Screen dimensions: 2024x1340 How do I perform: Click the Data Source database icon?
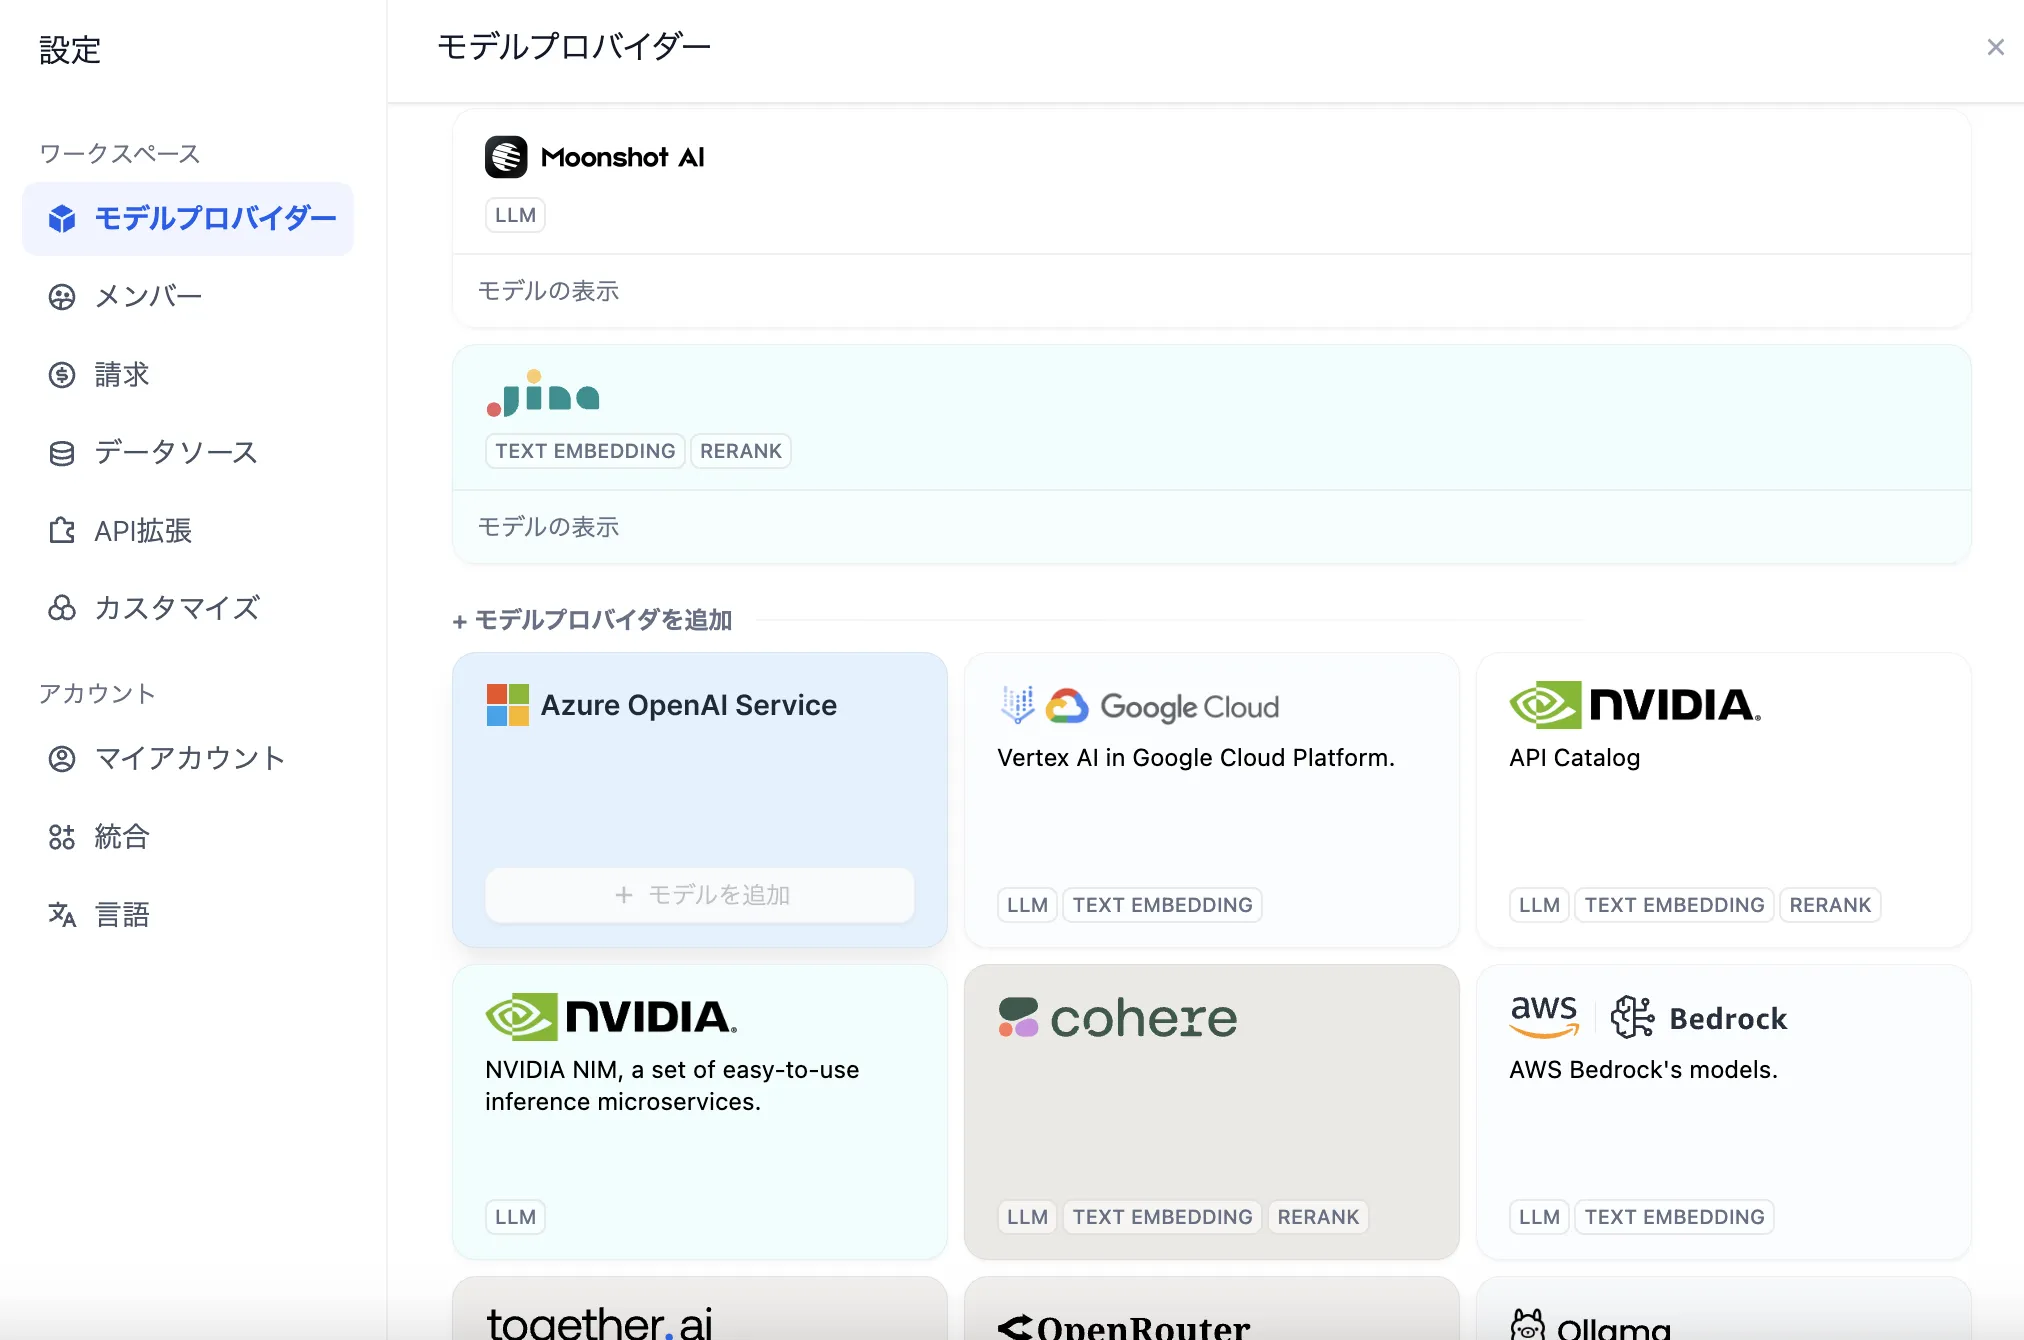(x=62, y=453)
